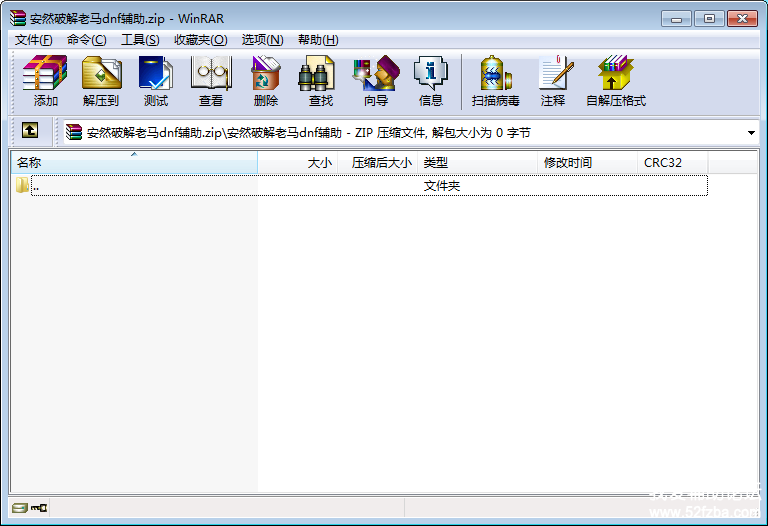Open the Options (选项) menu
The width and height of the screenshot is (768, 526).
coord(263,40)
